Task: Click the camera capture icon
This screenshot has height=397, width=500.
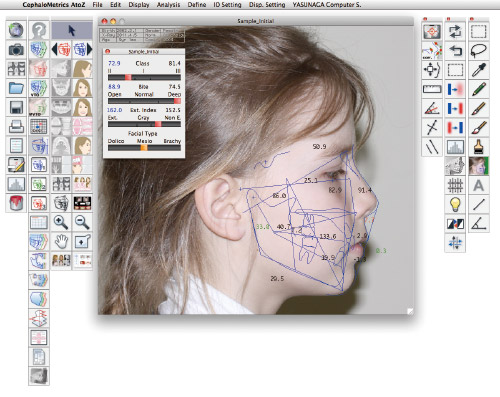Action: tap(16, 50)
